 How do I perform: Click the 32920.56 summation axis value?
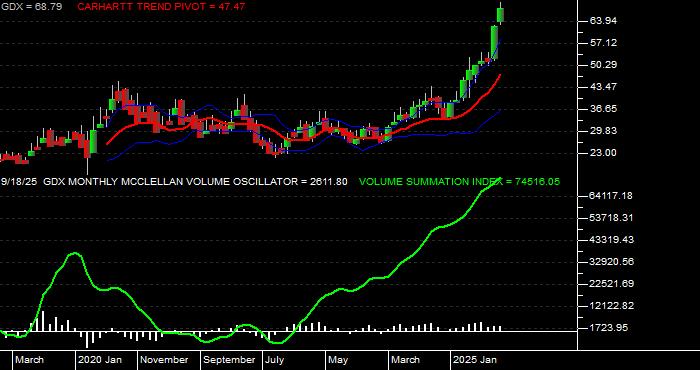point(611,262)
